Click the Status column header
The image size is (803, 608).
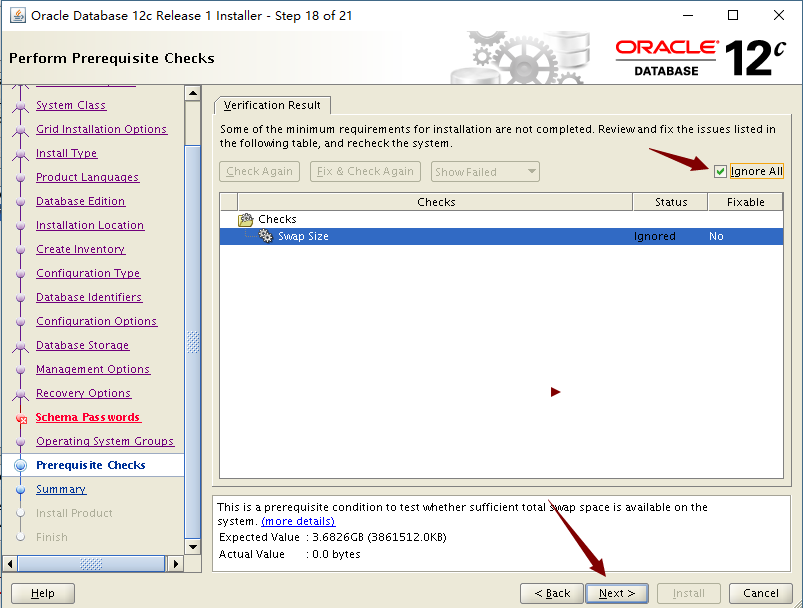pyautogui.click(x=670, y=202)
